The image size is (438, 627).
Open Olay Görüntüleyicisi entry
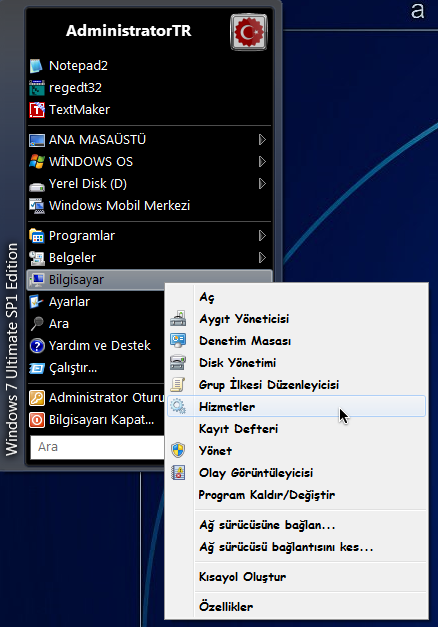pos(296,473)
